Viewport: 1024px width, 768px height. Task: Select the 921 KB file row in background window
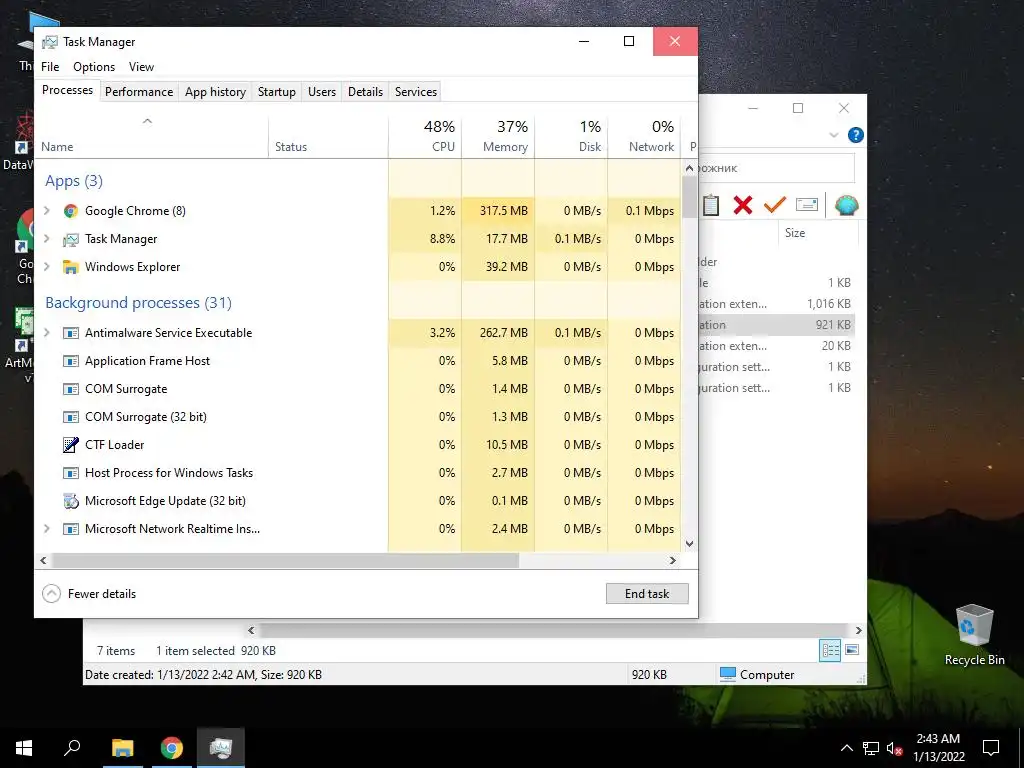point(777,325)
